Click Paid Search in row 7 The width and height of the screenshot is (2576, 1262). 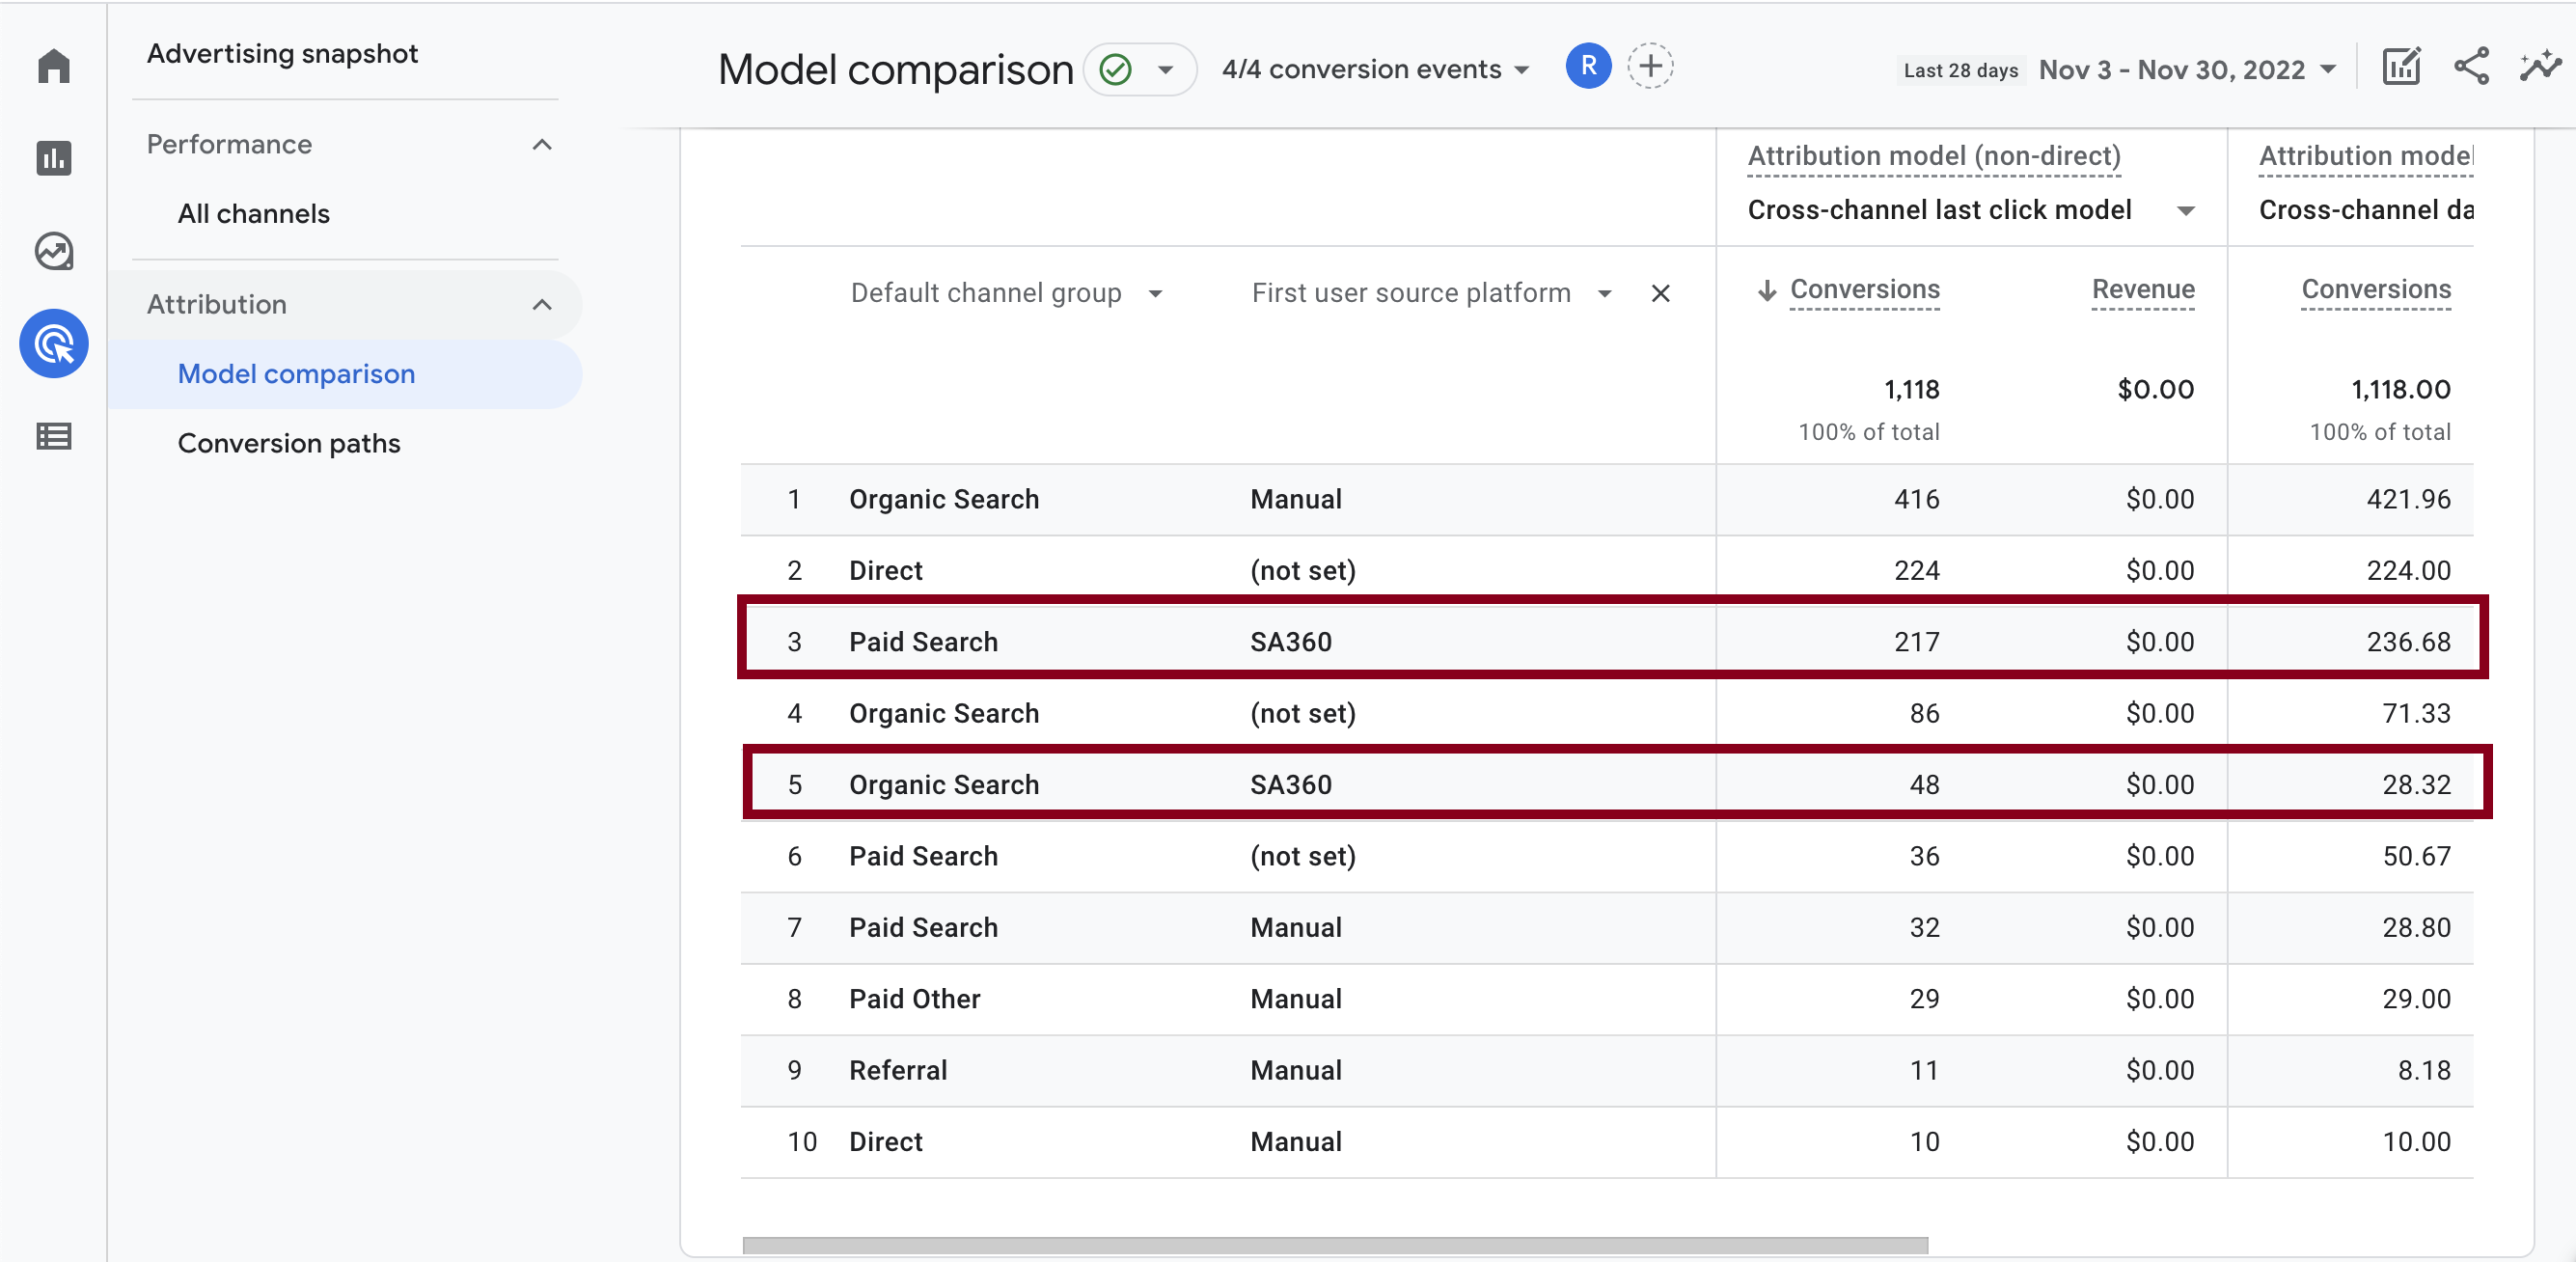923,928
